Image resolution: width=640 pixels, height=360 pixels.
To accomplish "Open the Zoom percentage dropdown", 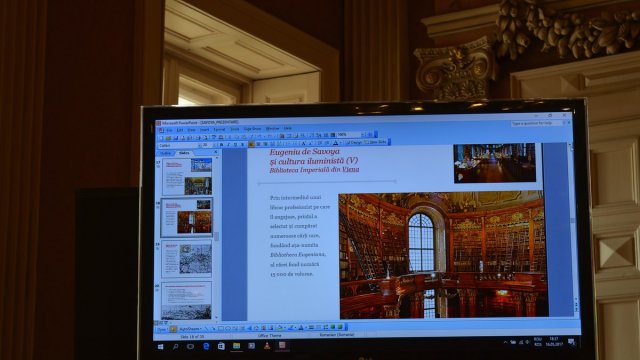I will coord(349,134).
